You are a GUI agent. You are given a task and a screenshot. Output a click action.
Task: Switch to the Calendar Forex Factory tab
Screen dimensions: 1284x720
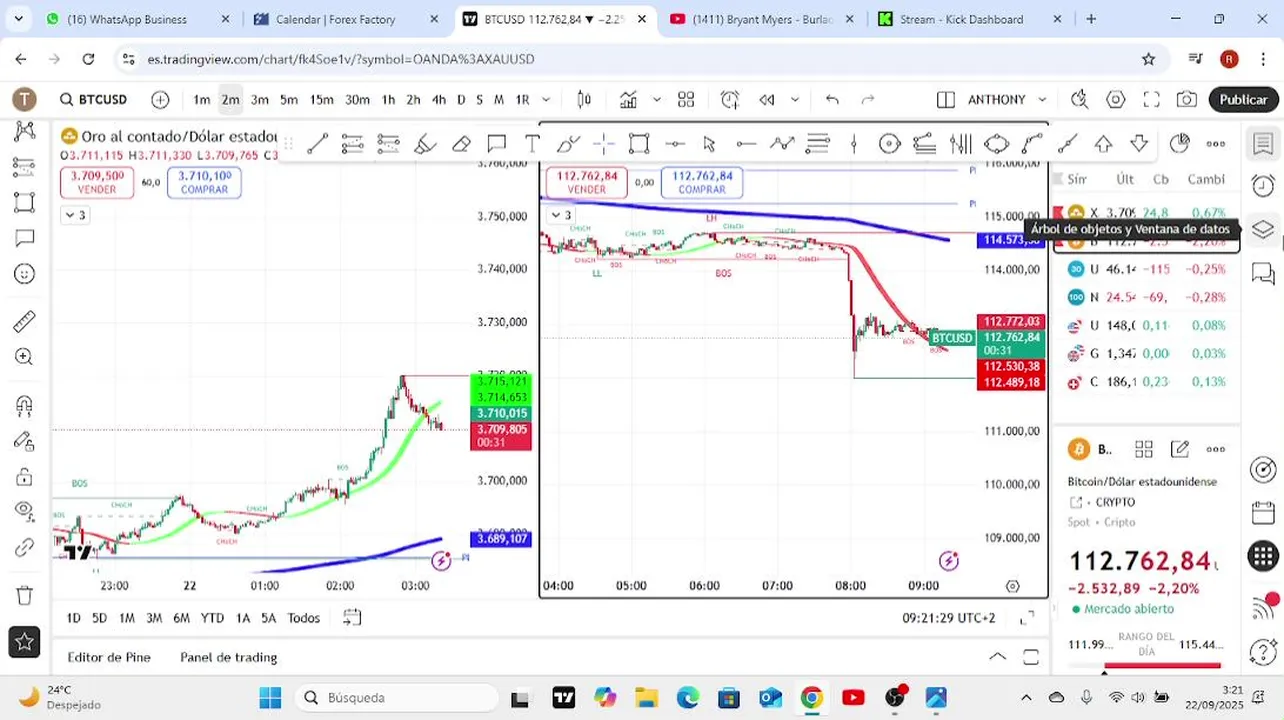click(x=346, y=19)
